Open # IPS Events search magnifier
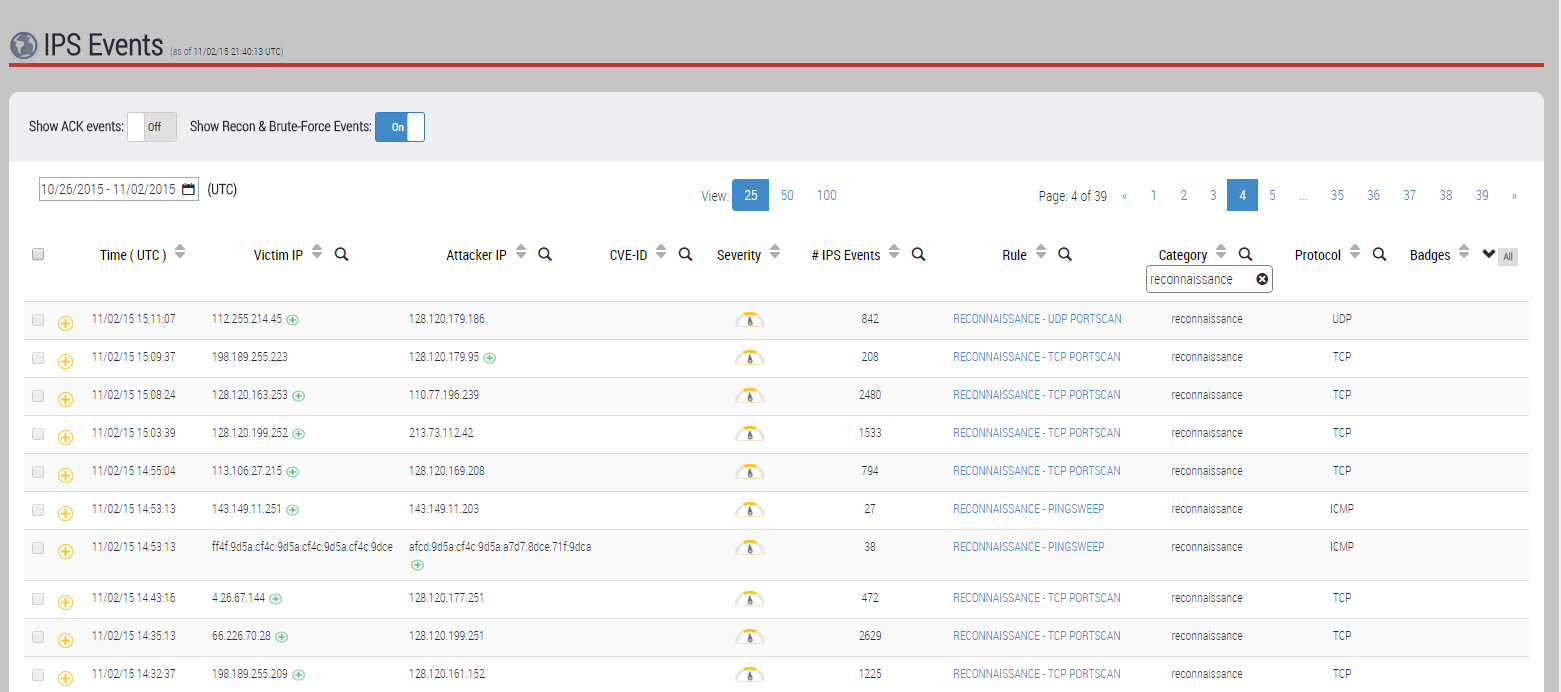Viewport: 1561px width, 692px height. pyautogui.click(x=918, y=254)
